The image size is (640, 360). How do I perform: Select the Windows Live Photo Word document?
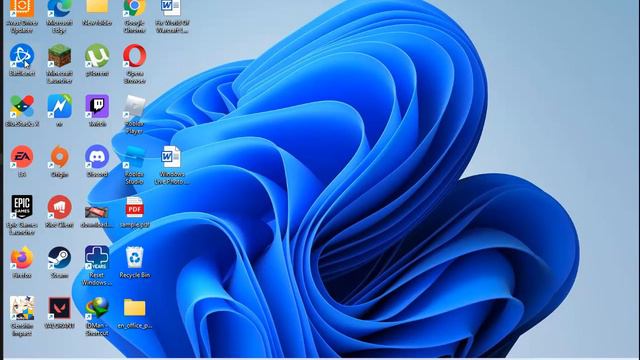pyautogui.click(x=171, y=157)
